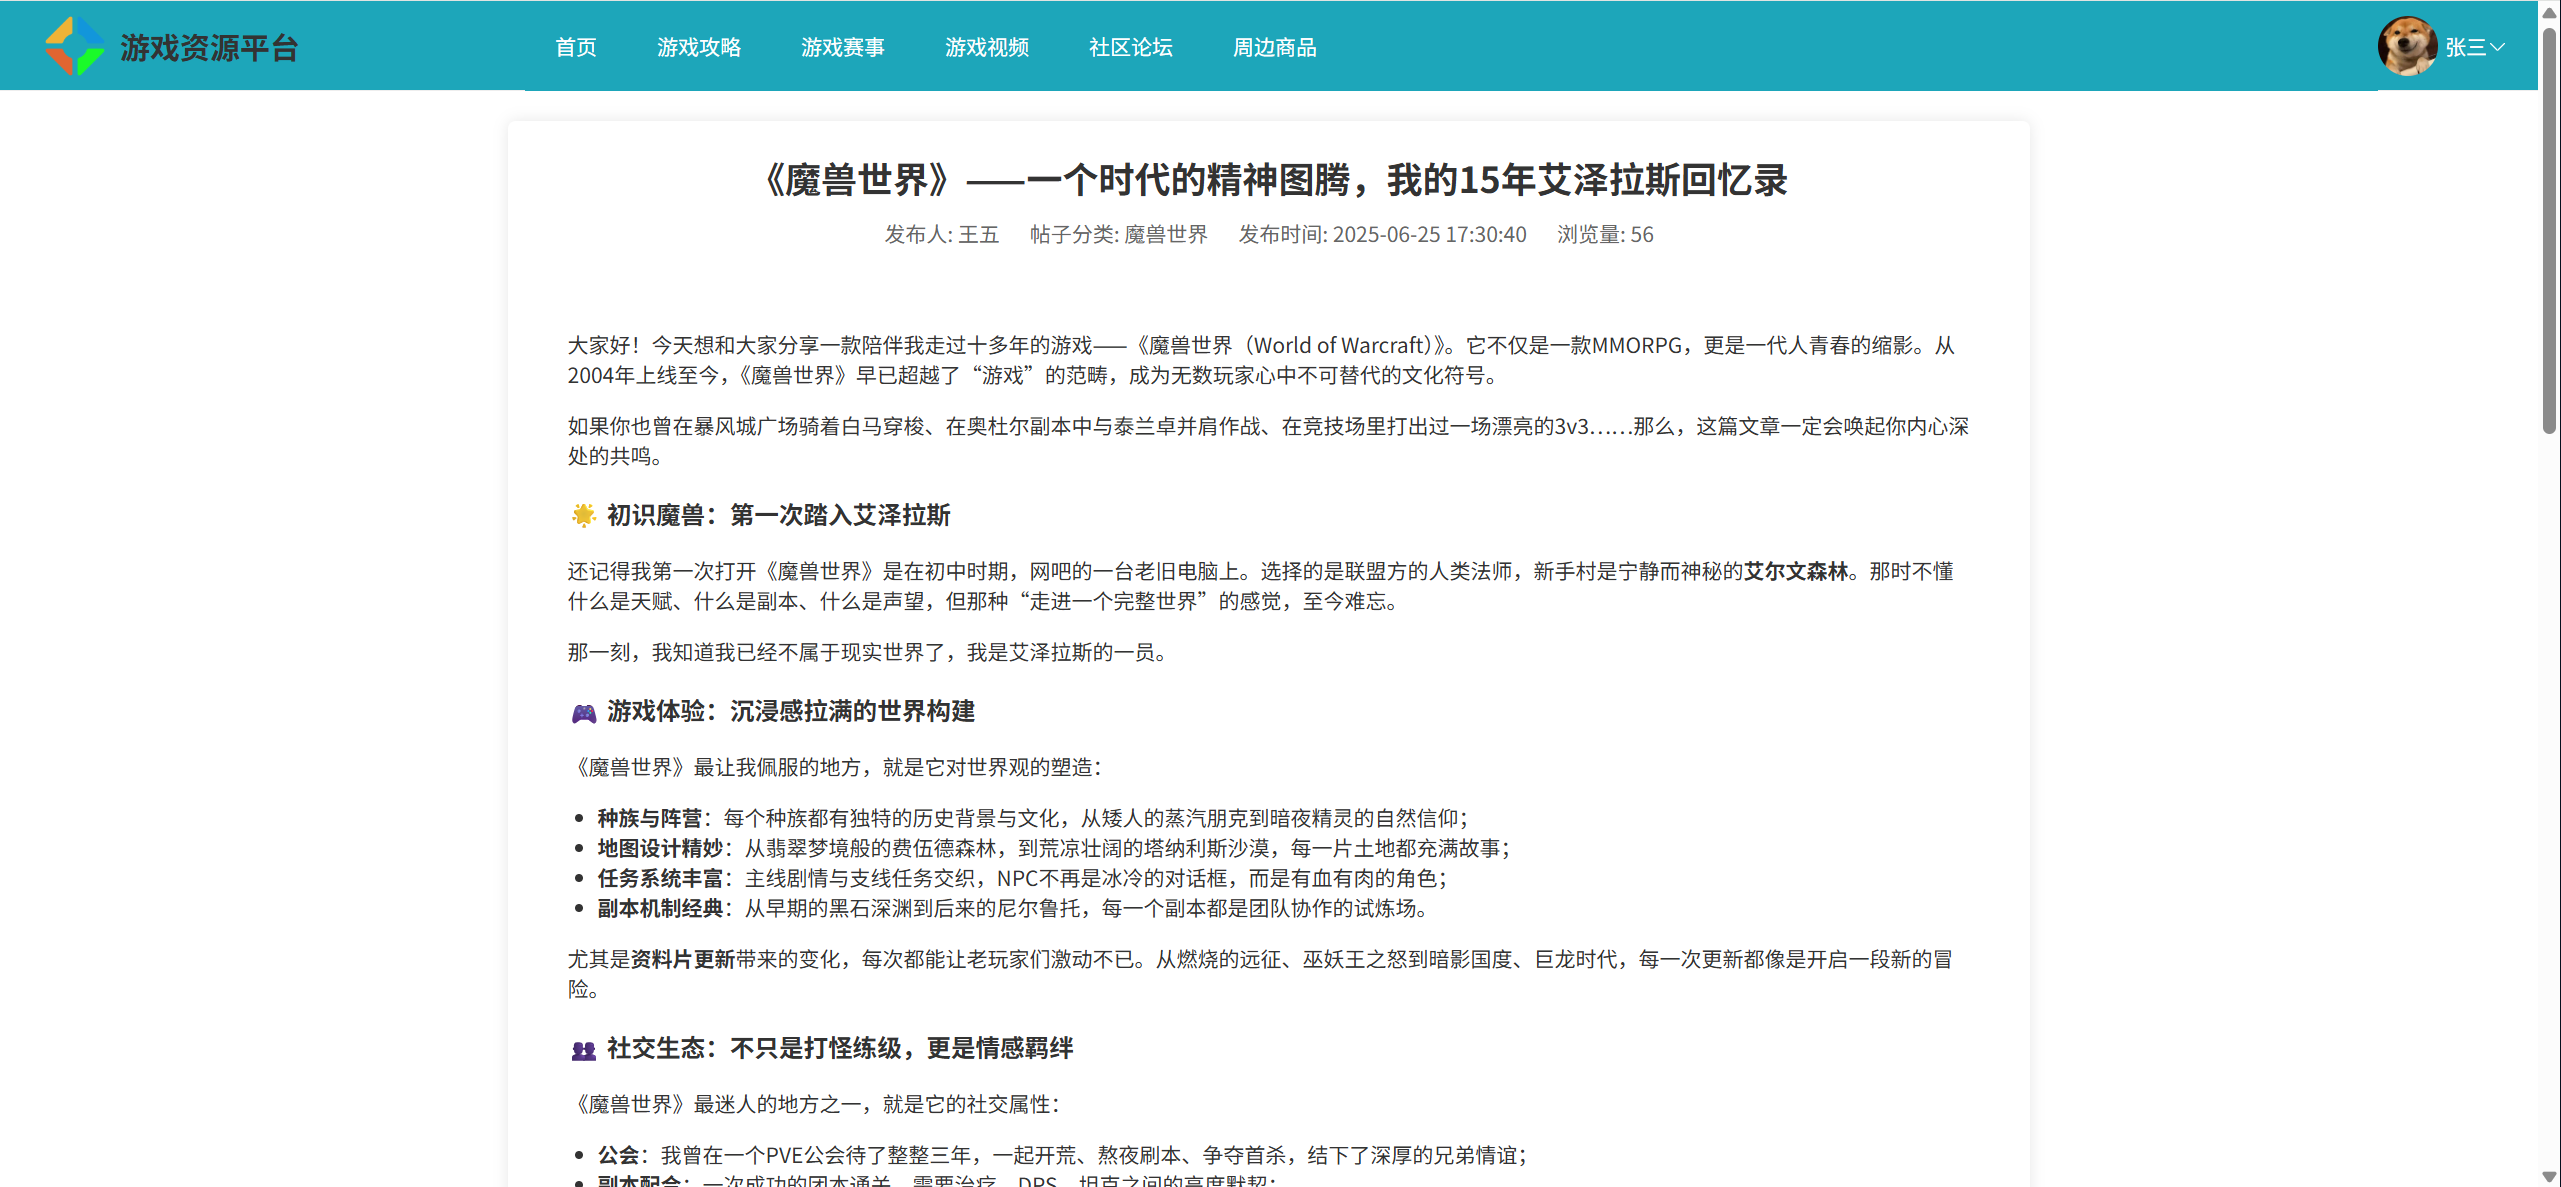Go to 游戏攻略 menu item
The width and height of the screenshot is (2561, 1187).
(698, 47)
